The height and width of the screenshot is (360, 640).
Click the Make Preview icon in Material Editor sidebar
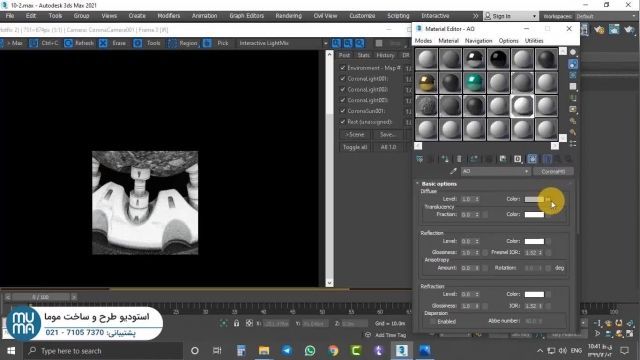573,109
